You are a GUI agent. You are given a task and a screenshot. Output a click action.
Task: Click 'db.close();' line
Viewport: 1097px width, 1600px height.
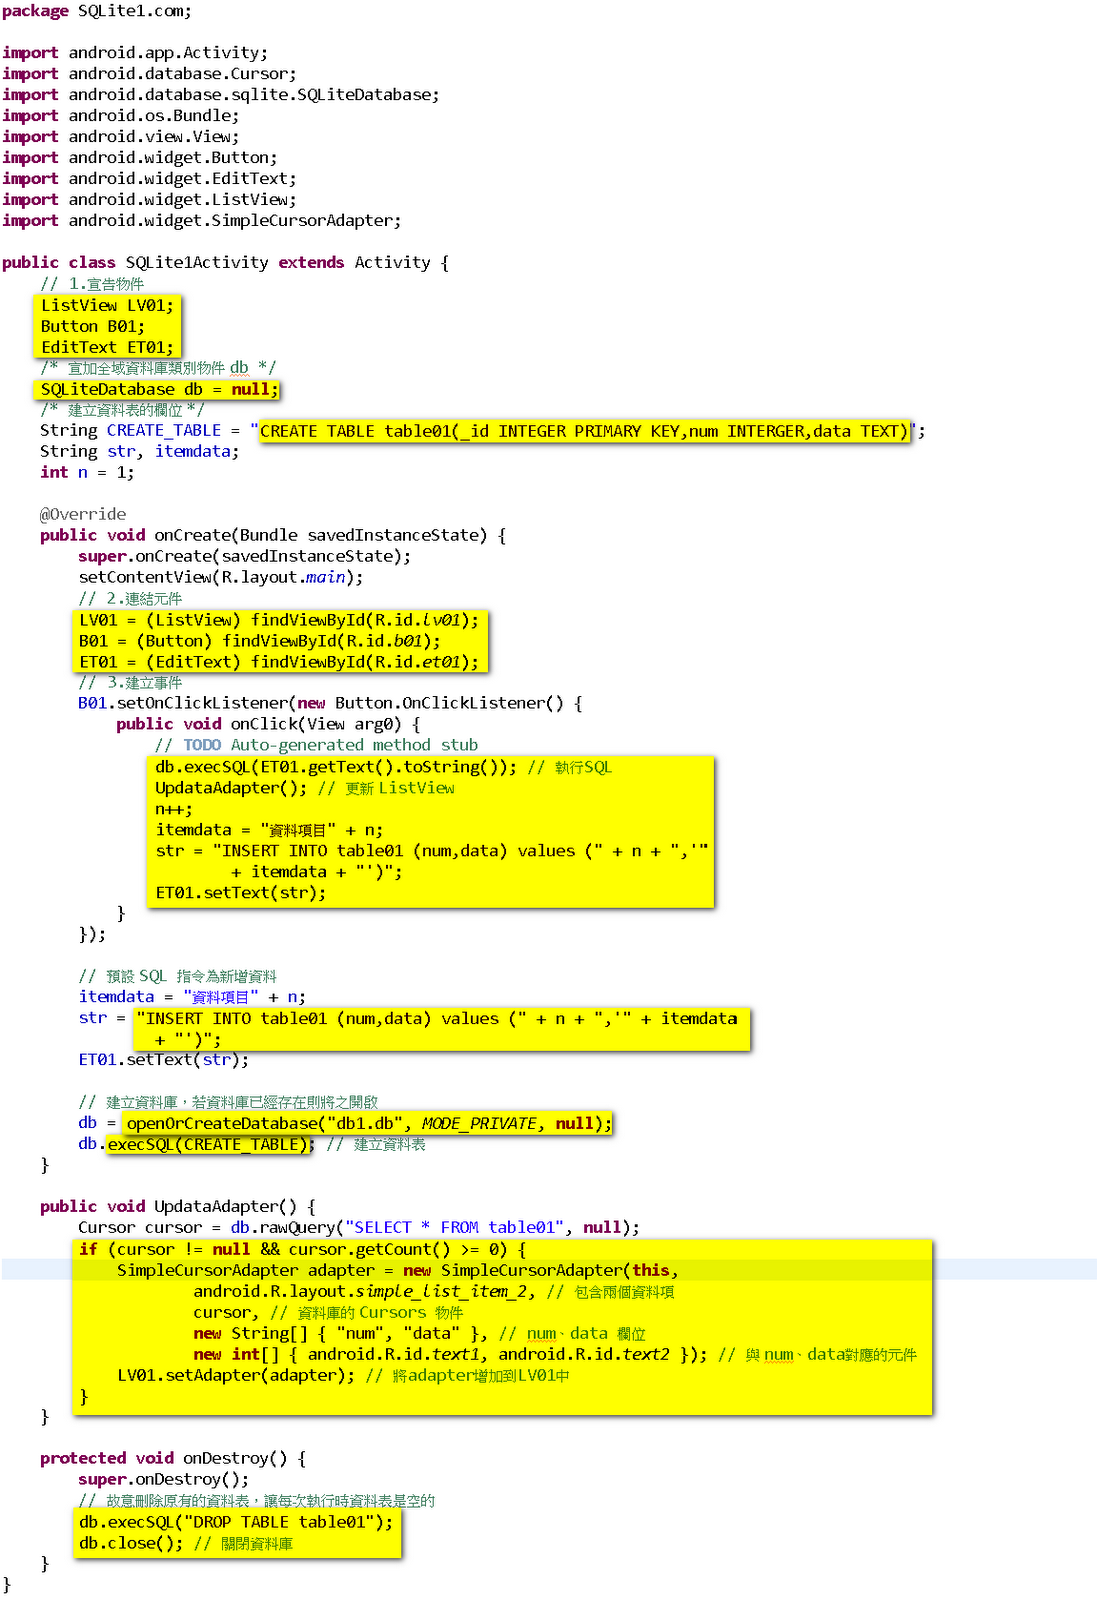131,1544
